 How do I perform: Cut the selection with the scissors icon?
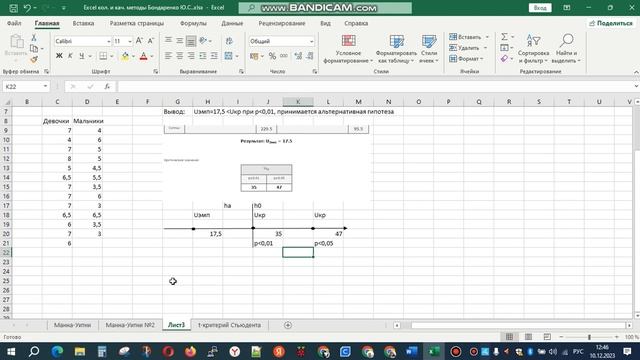coord(34,38)
